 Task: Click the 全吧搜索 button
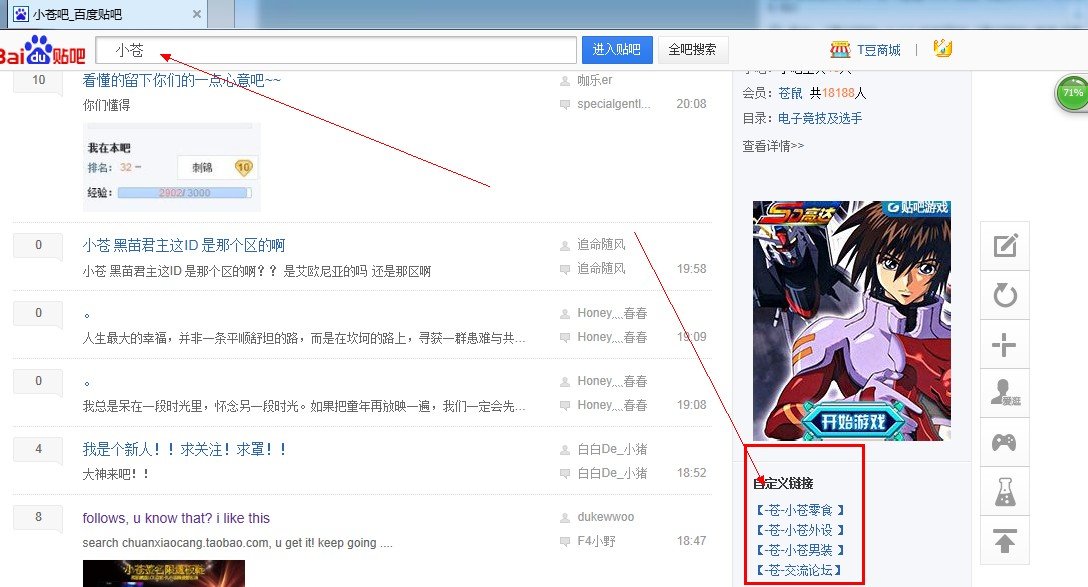(692, 50)
